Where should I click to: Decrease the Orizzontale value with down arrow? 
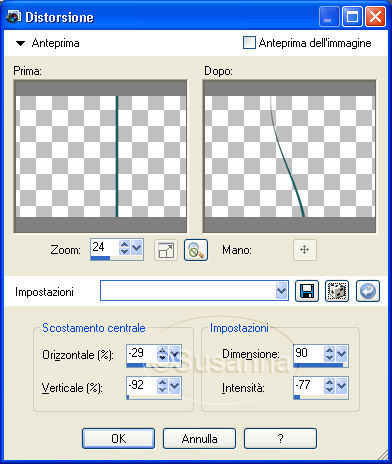(x=162, y=358)
